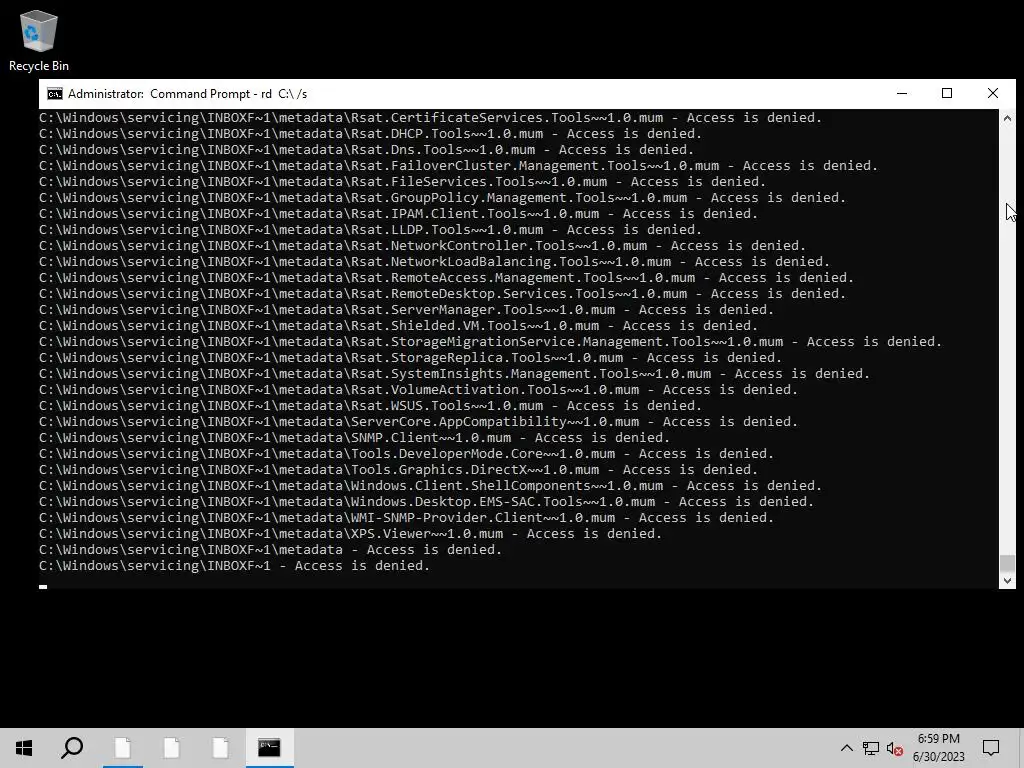The width and height of the screenshot is (1024, 768).
Task: Click the Rsat.RemoteDesktop.Services.Tools line
Action: [x=443, y=294]
